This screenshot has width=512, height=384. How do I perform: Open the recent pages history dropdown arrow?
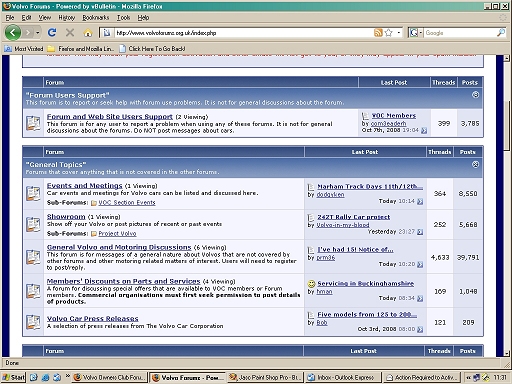pos(38,33)
